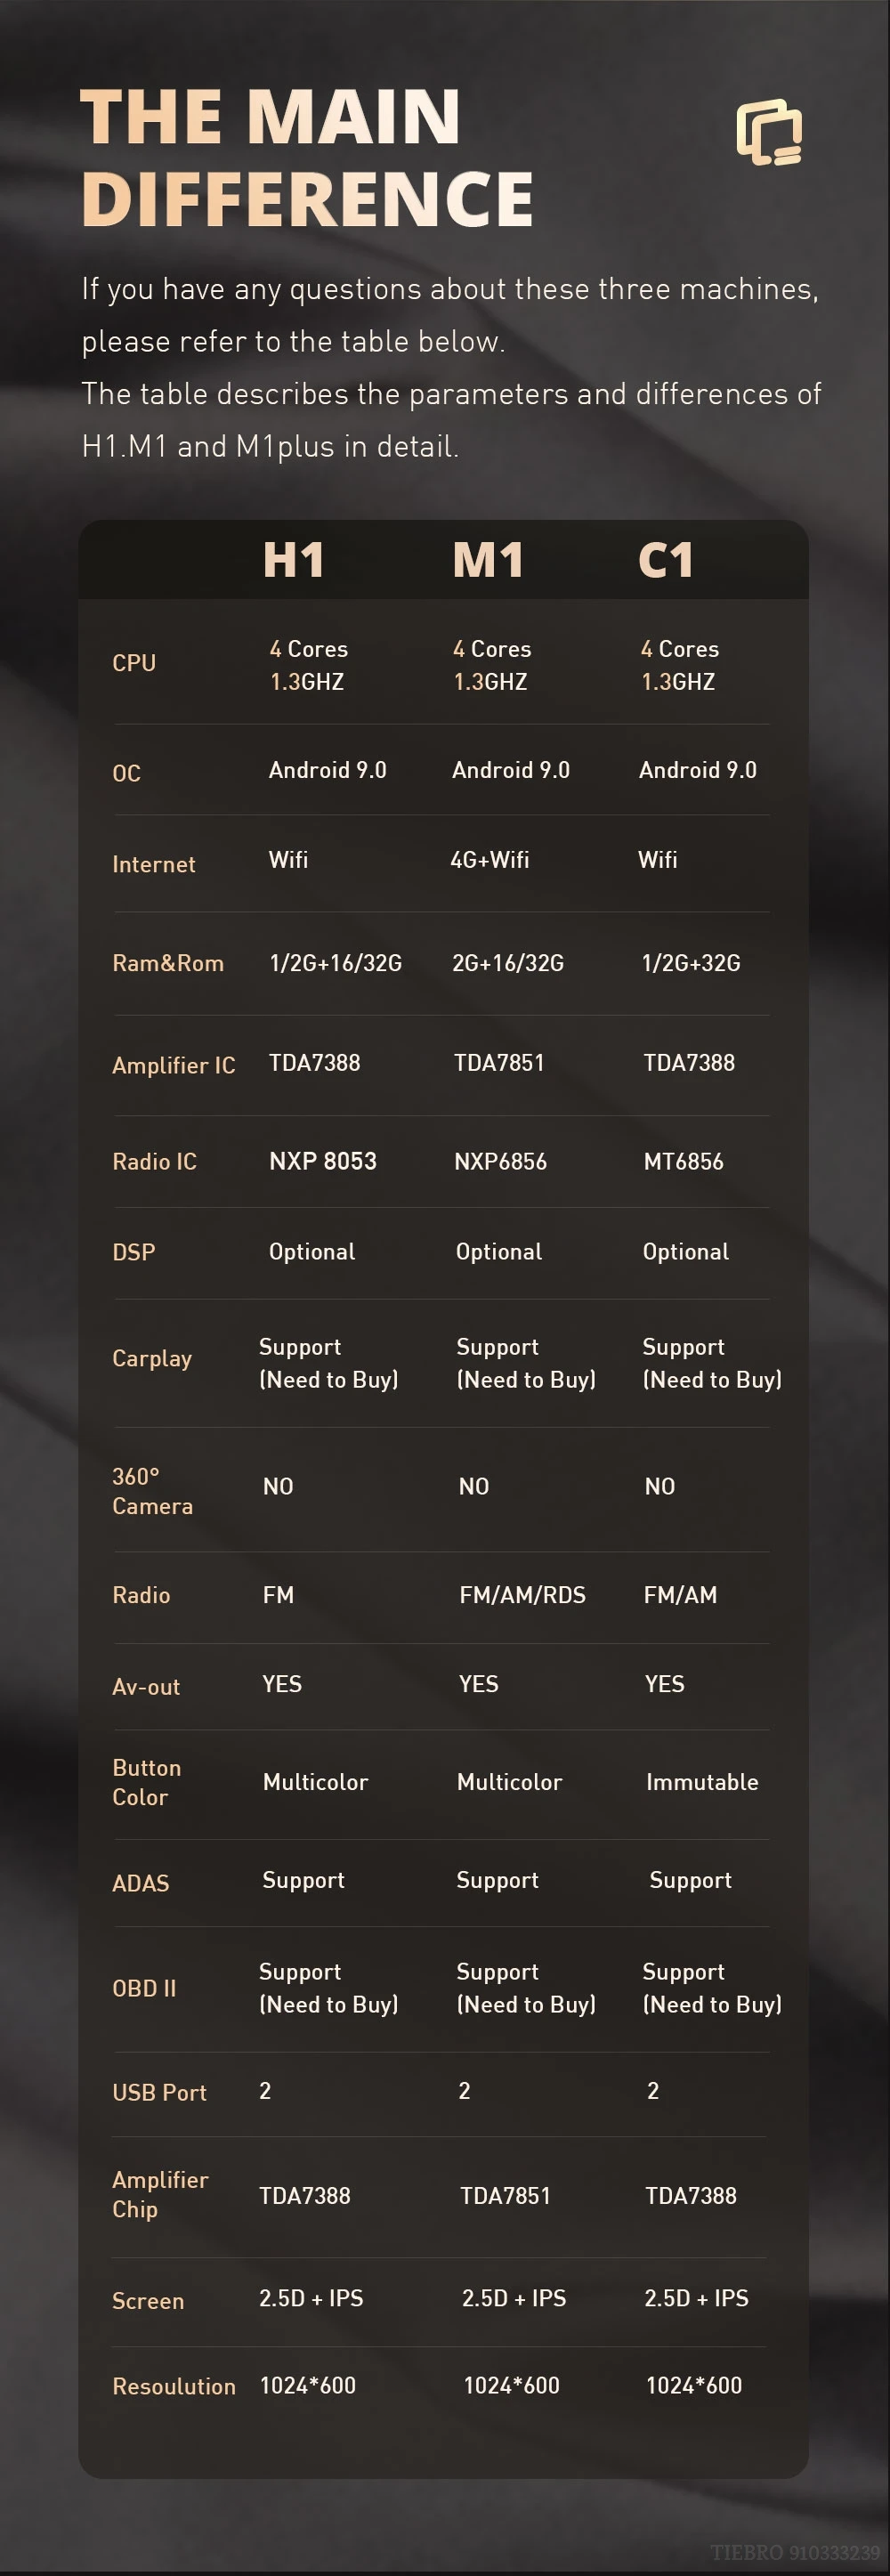The width and height of the screenshot is (890, 2576).
Task: Click the DSP row label
Action: (x=134, y=1252)
